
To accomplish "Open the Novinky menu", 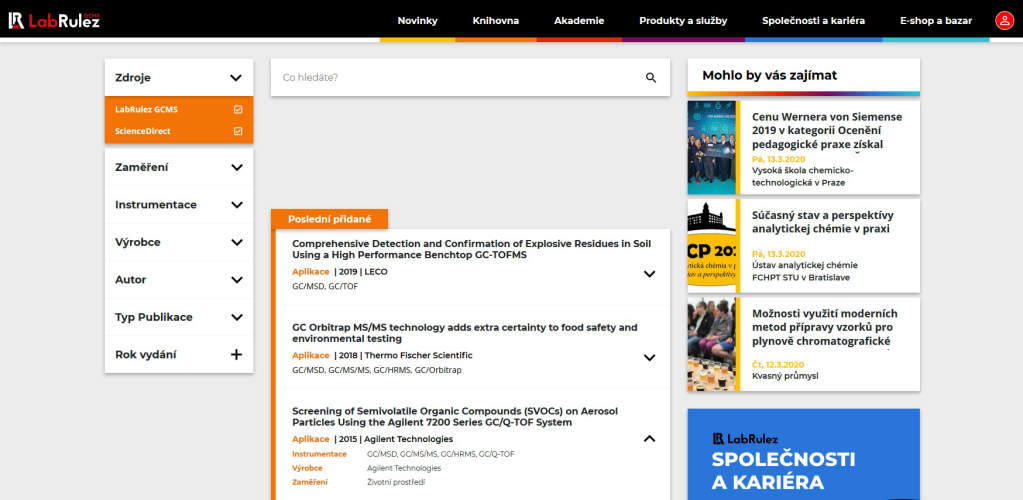I will [418, 21].
